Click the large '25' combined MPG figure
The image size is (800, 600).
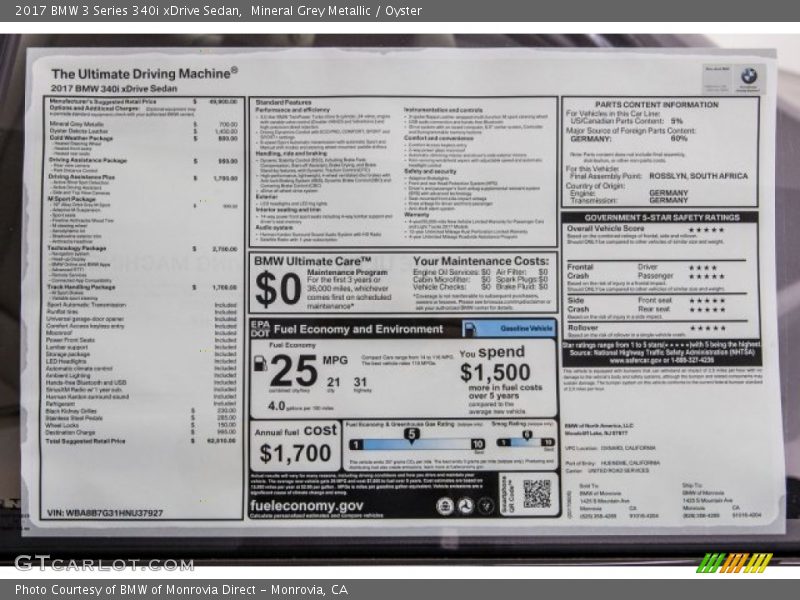coord(294,371)
